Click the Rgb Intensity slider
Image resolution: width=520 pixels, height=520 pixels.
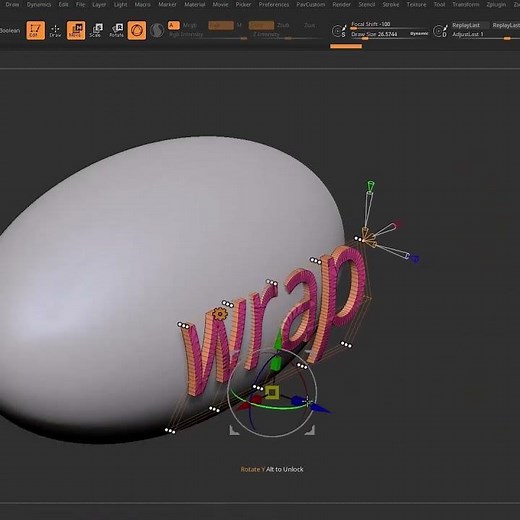click(x=208, y=35)
